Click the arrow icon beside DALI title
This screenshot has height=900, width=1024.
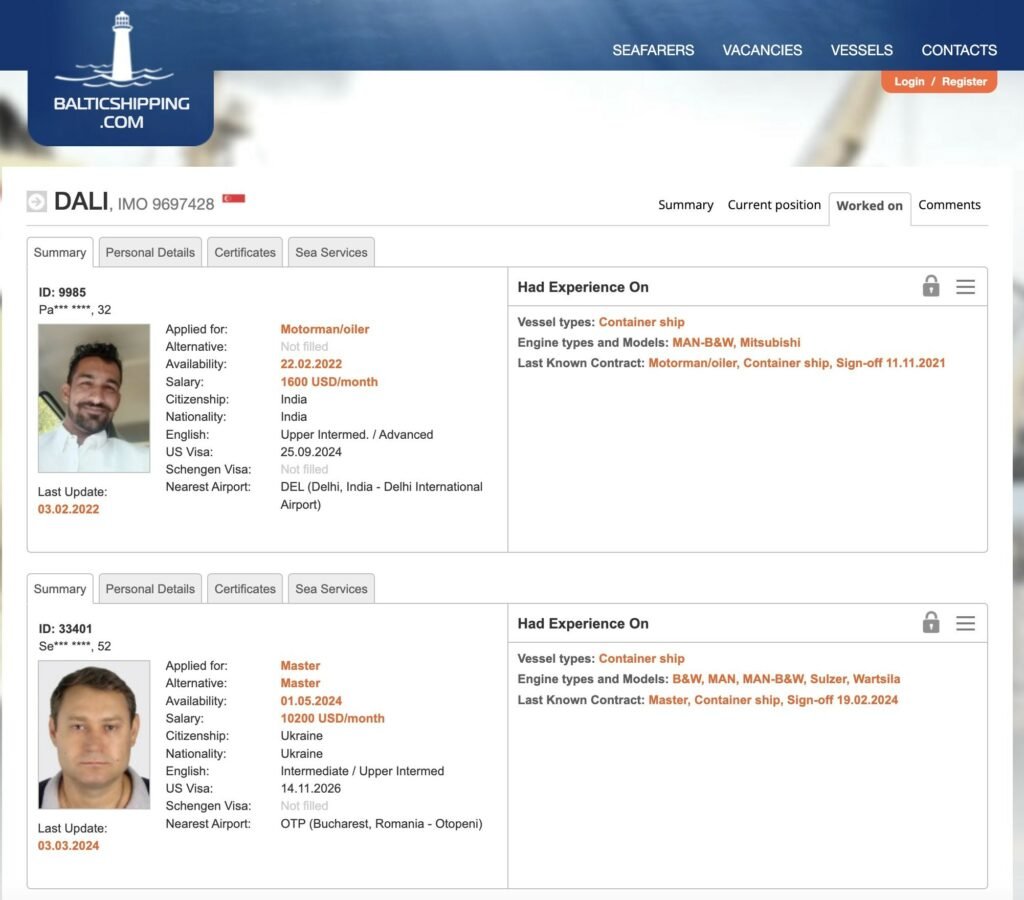pyautogui.click(x=37, y=201)
